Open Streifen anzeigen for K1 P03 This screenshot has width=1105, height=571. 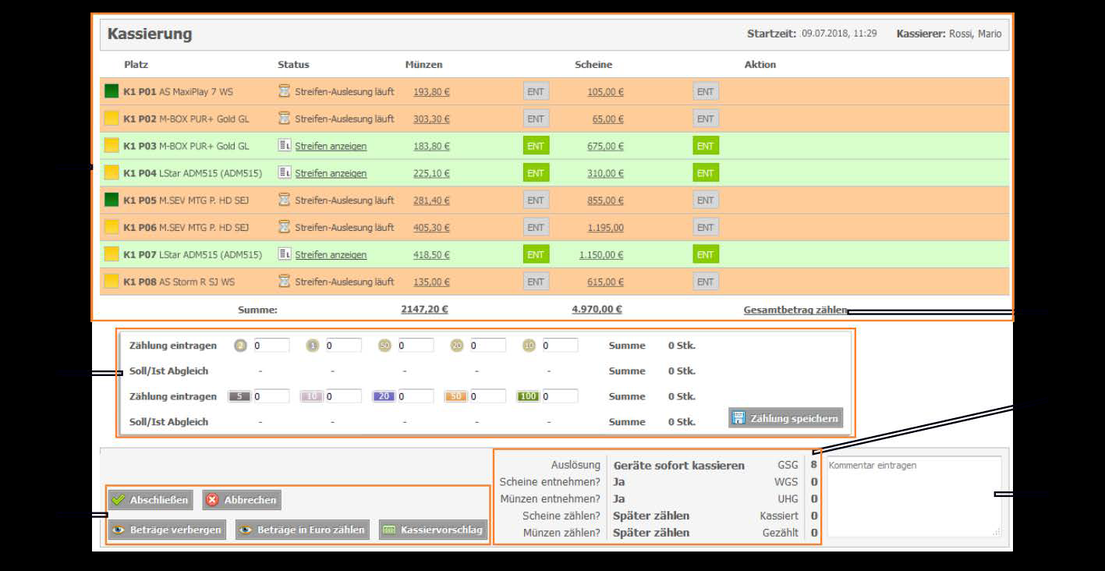point(331,147)
